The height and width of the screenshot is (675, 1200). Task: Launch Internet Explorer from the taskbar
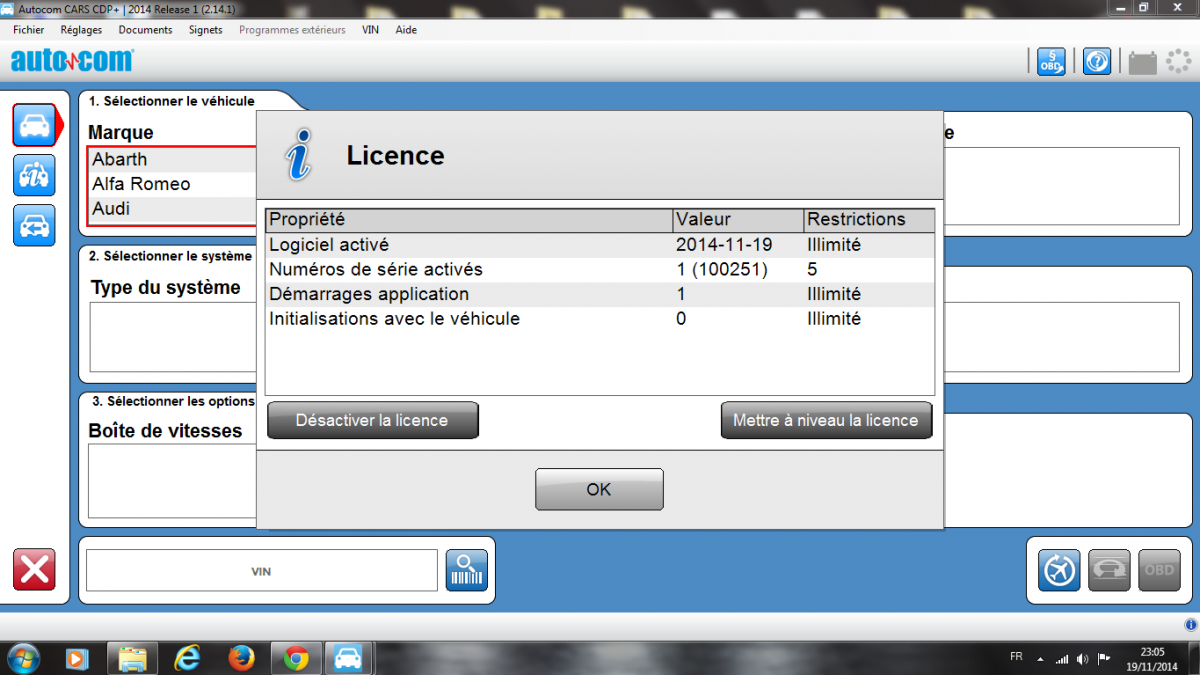tap(187, 658)
